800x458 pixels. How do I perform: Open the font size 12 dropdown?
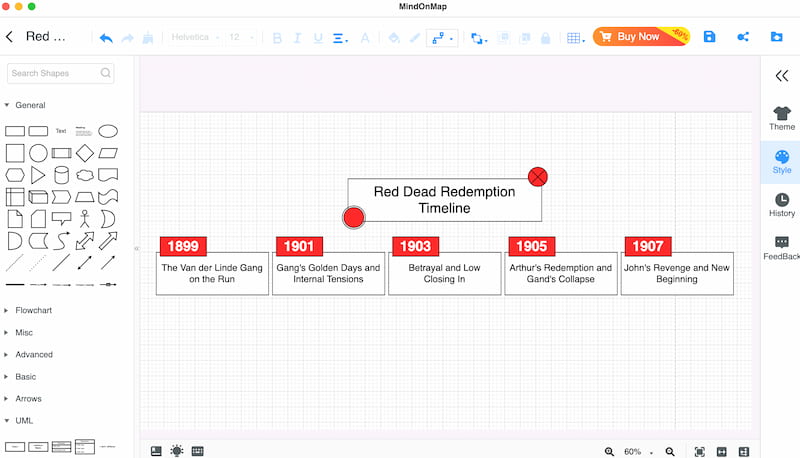coord(241,37)
